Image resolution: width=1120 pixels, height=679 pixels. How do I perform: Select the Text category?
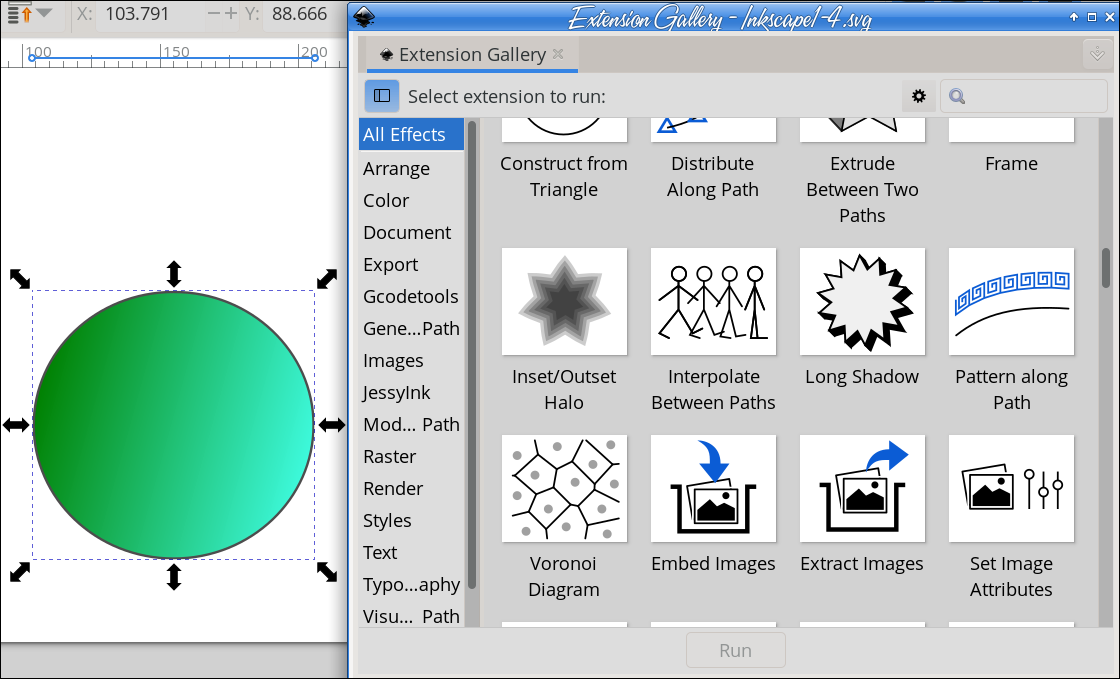coord(411,553)
